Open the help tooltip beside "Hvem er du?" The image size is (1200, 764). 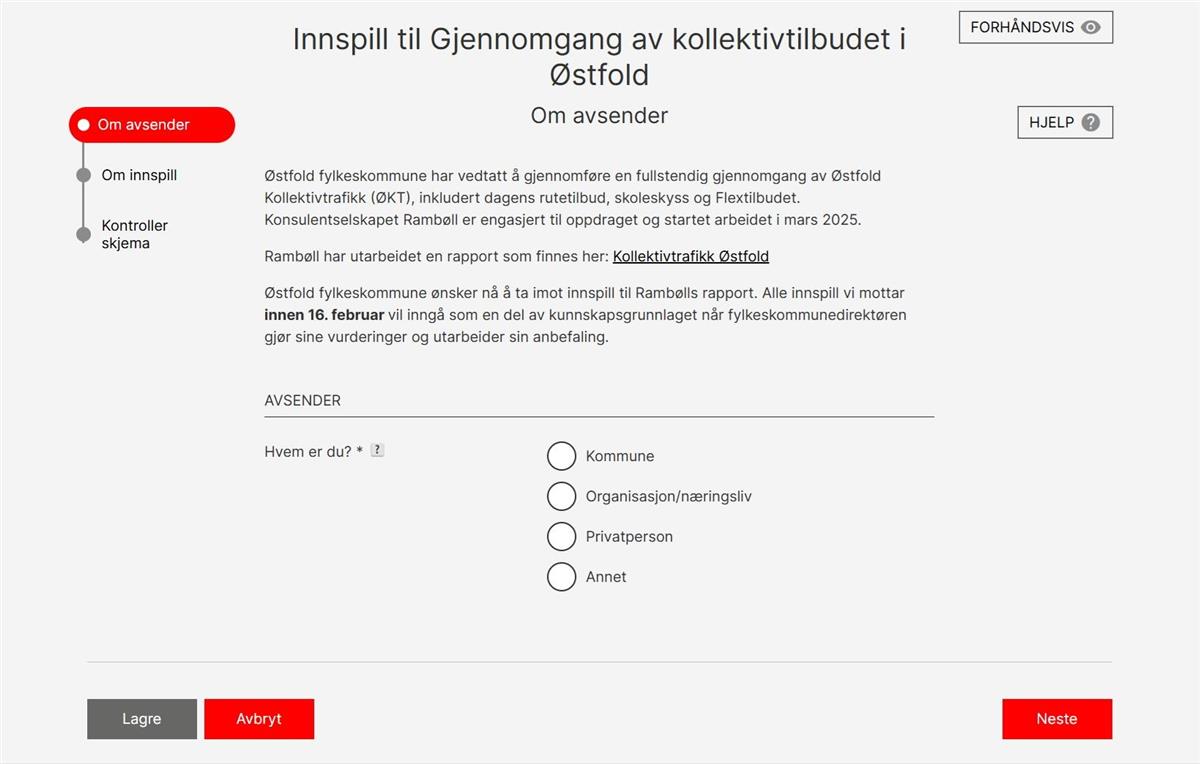pos(377,450)
